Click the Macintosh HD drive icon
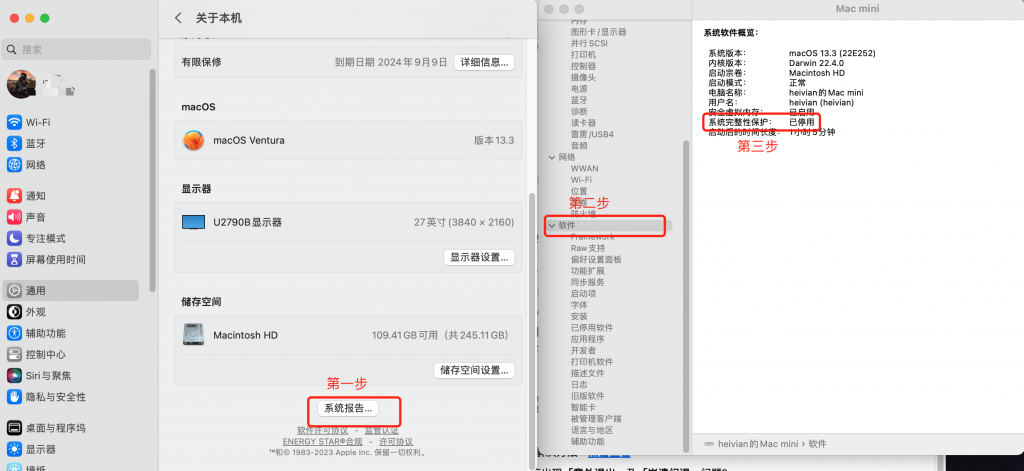 click(x=193, y=335)
